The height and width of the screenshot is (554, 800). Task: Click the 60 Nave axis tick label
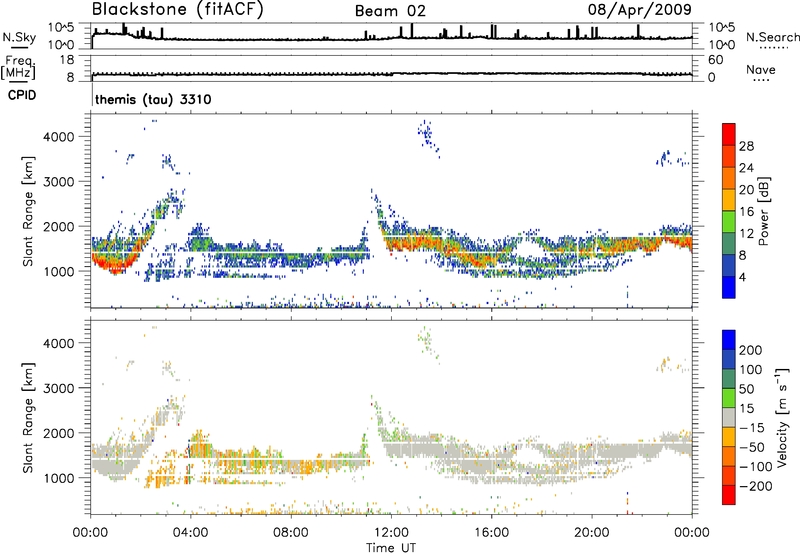(716, 60)
